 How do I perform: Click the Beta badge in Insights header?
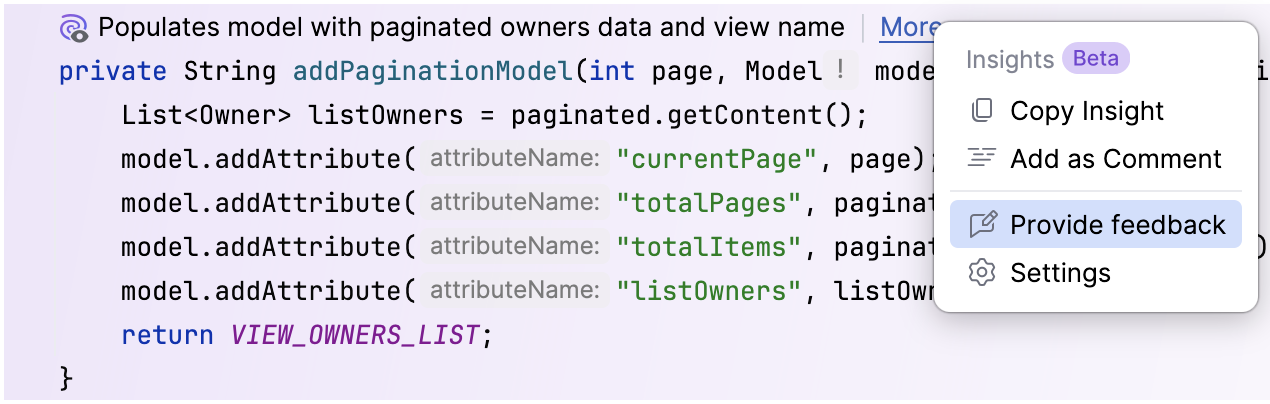click(x=1096, y=59)
